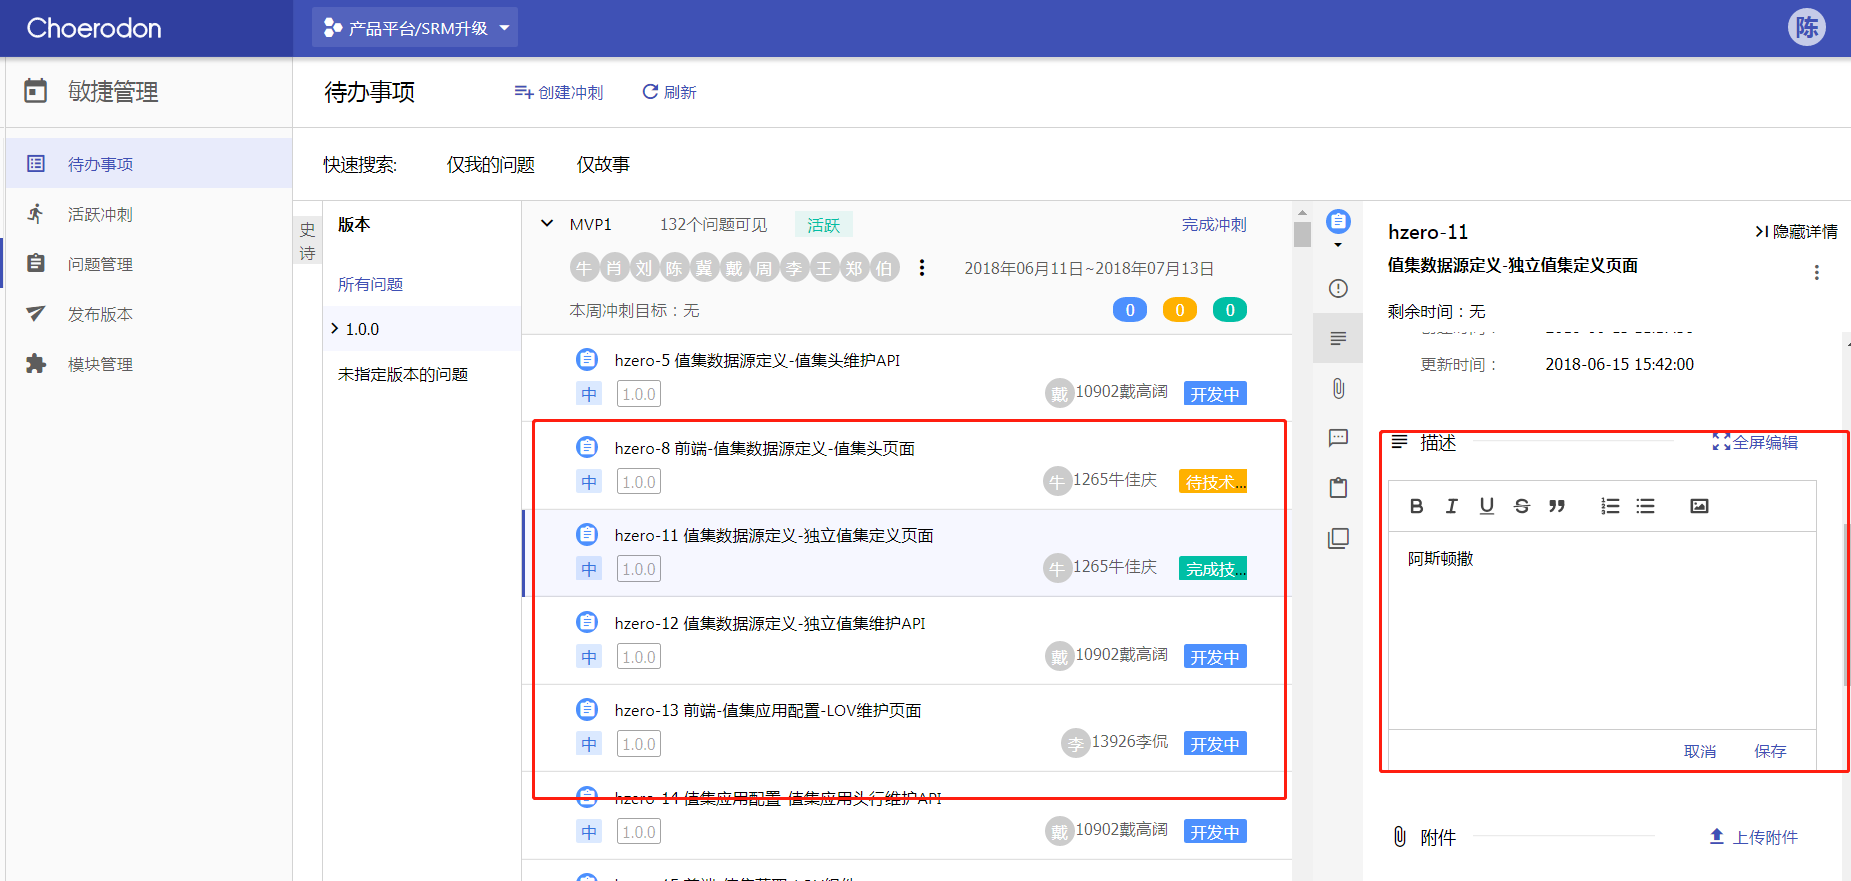Image resolution: width=1851 pixels, height=881 pixels.
Task: Save description with 保存
Action: coord(1770,751)
